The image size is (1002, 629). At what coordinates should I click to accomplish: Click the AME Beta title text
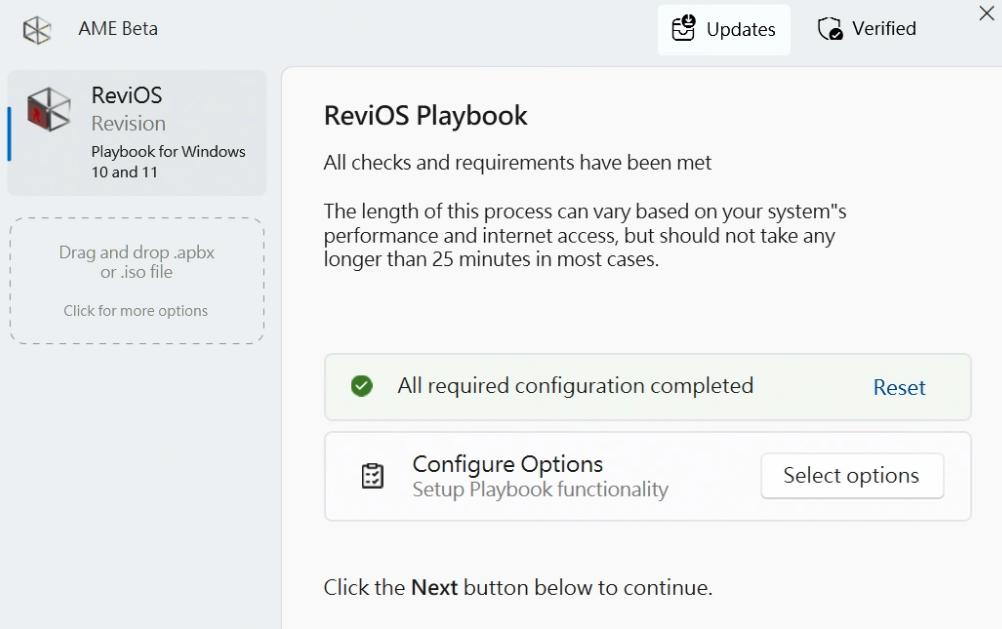point(118,29)
